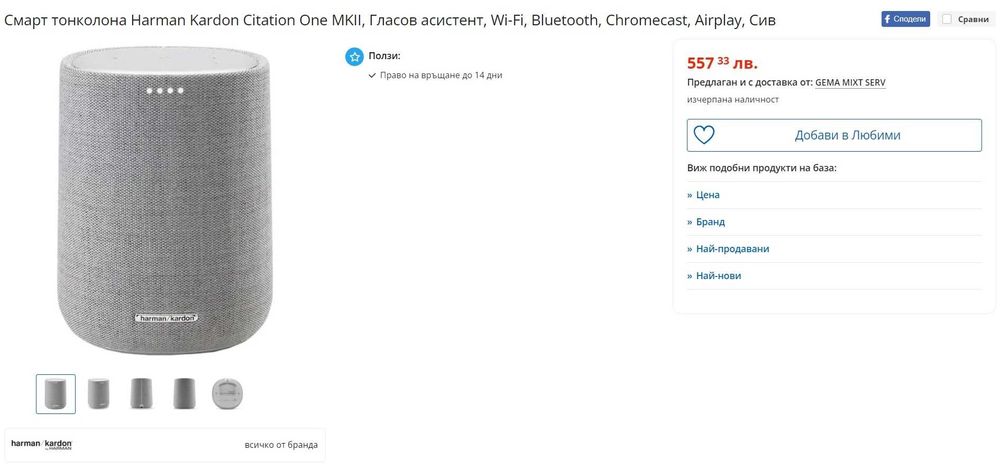Image resolution: width=1000 pixels, height=471 pixels.
Task: Tick the Сравни compare checkbox
Action: [x=947, y=19]
